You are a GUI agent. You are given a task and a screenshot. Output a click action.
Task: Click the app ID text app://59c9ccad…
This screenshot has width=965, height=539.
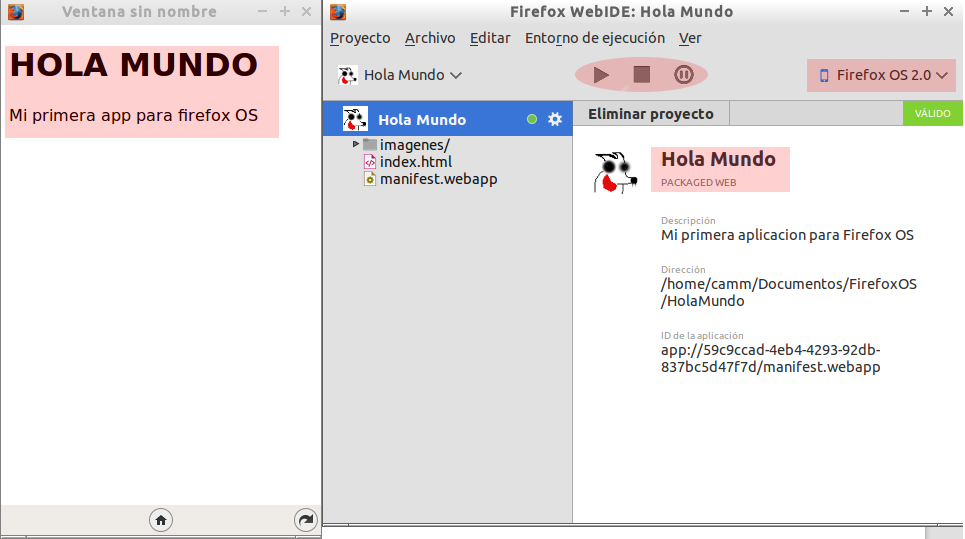click(x=771, y=359)
